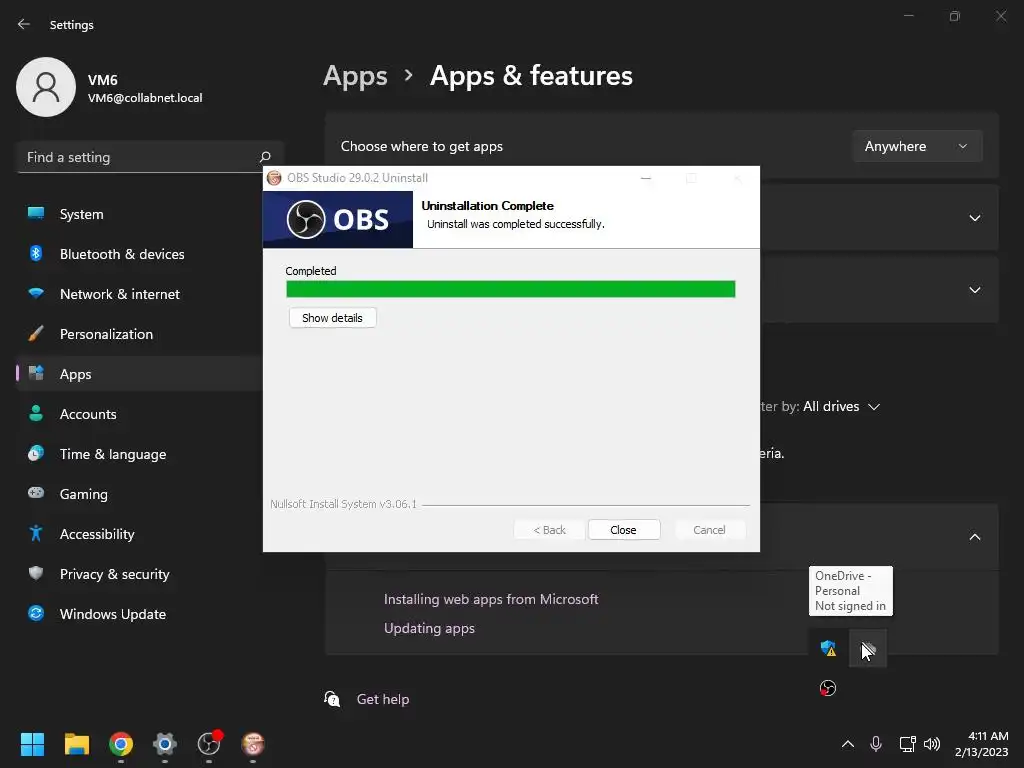Click the VM6 user avatar
The height and width of the screenshot is (768, 1024).
click(46, 87)
